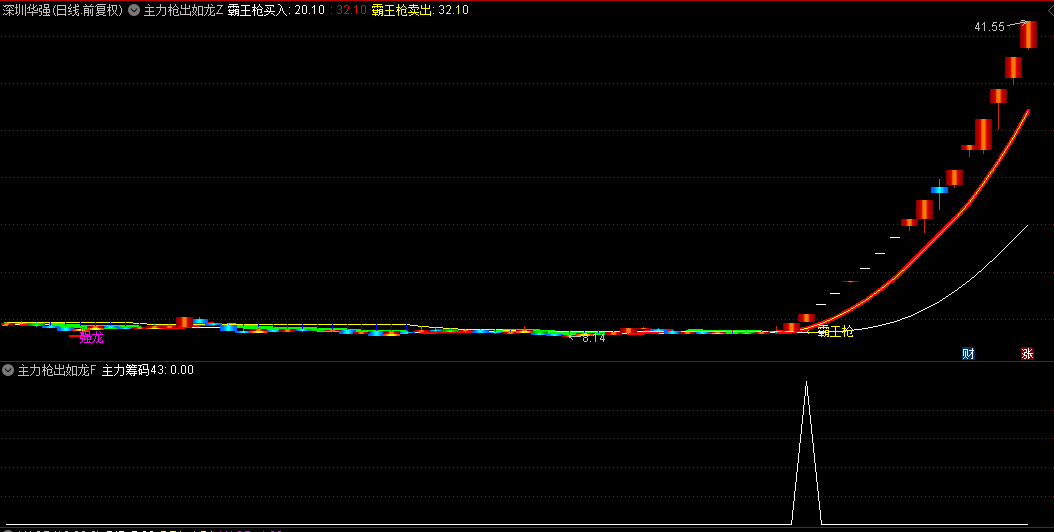This screenshot has width=1054, height=532.
Task: Click the red 32.10 value in header
Action: (352, 10)
